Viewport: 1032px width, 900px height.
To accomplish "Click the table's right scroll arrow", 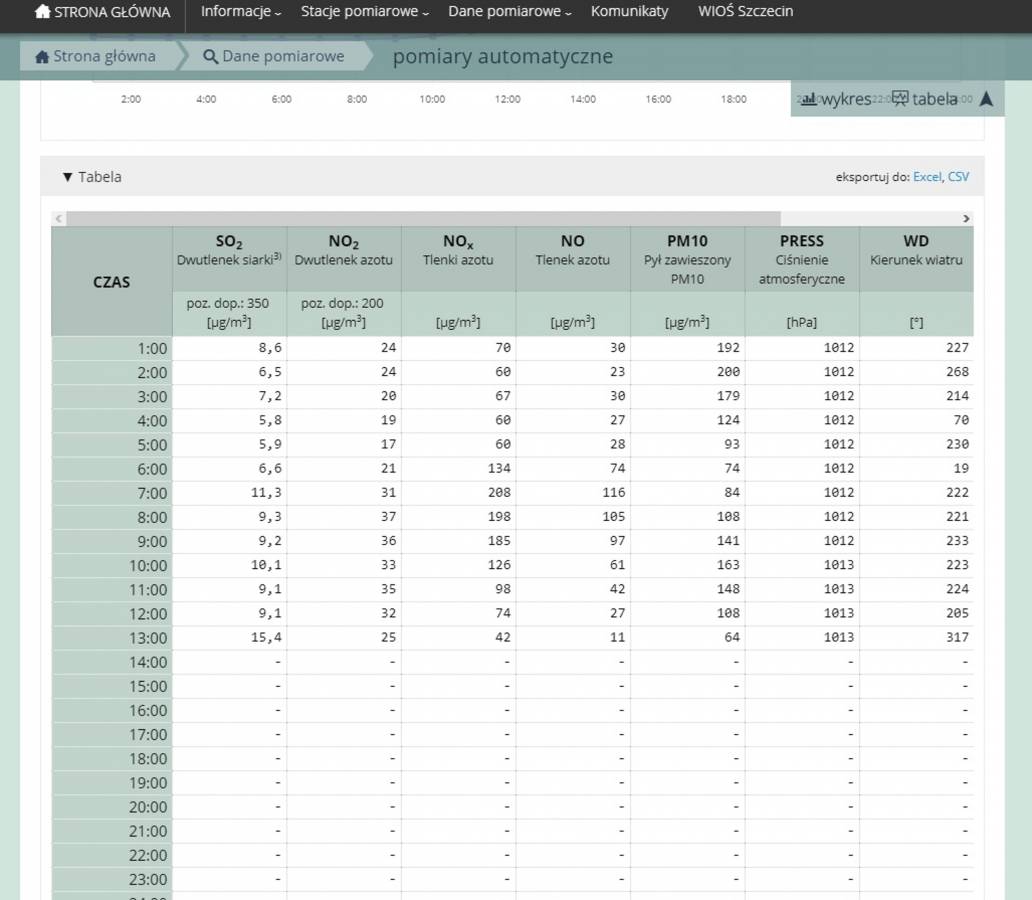I will [x=966, y=218].
